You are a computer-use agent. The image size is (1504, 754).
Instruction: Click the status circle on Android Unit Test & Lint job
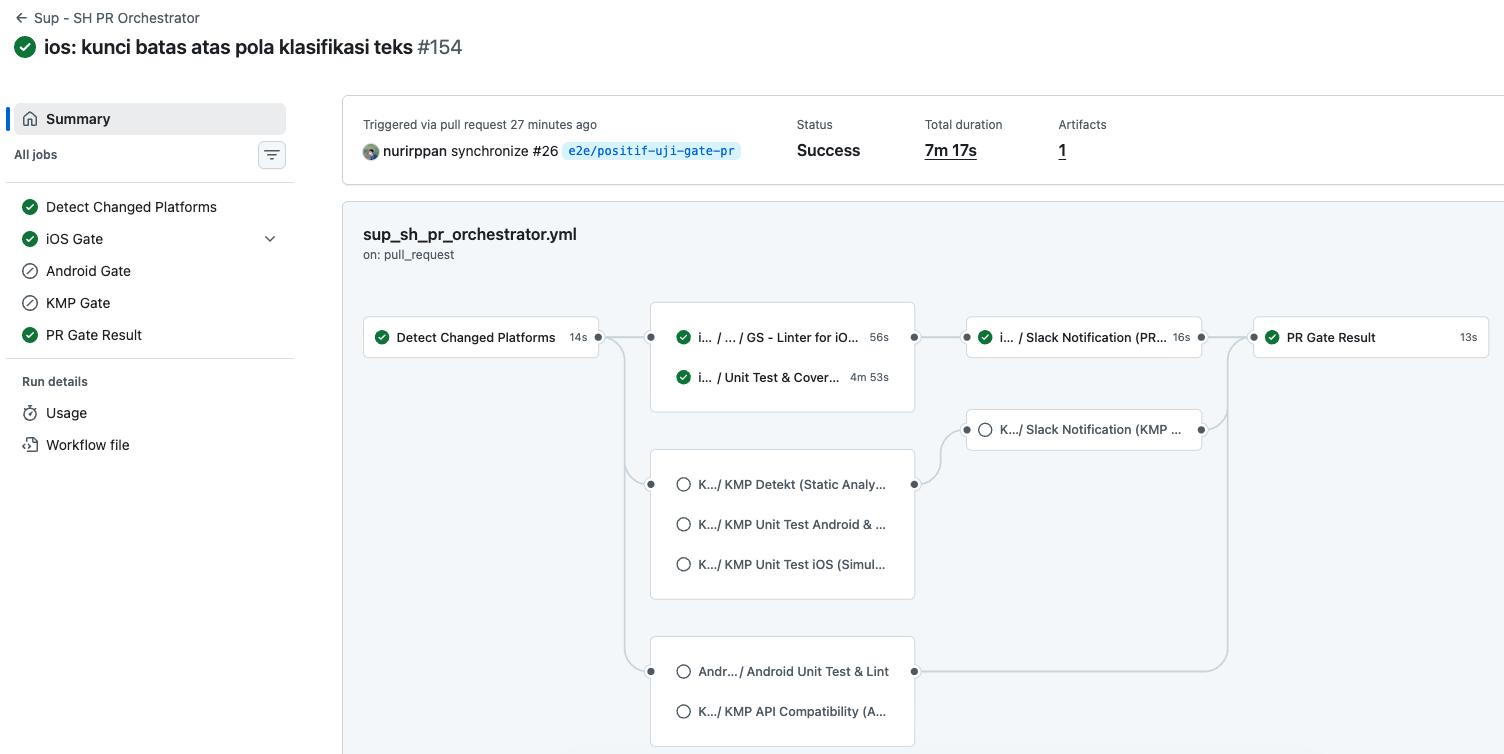tap(684, 672)
